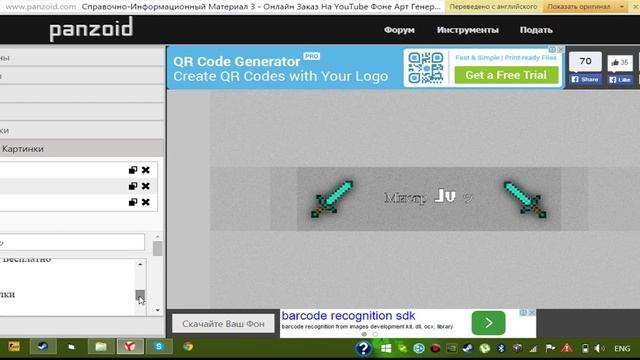The height and width of the screenshot is (360, 640).
Task: Open File Explorer from taskbar
Action: pos(101,347)
